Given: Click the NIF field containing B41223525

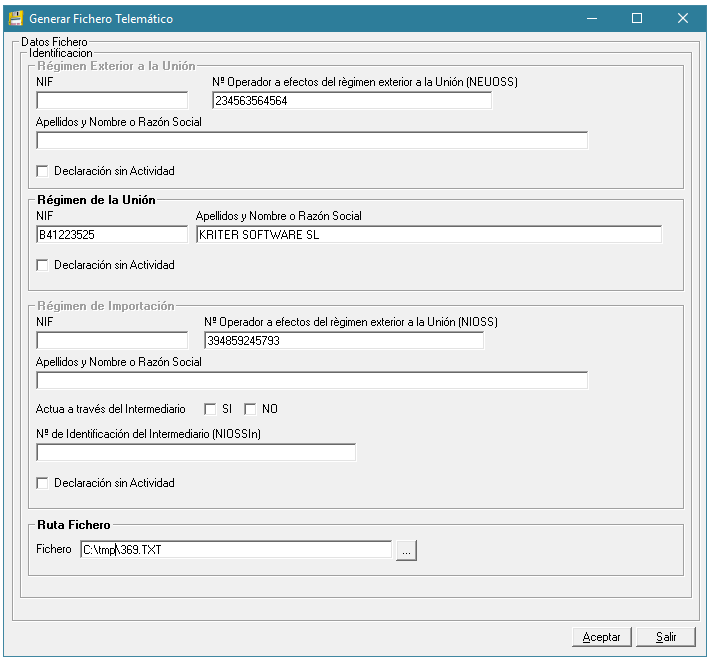Looking at the screenshot, I should click(x=112, y=235).
